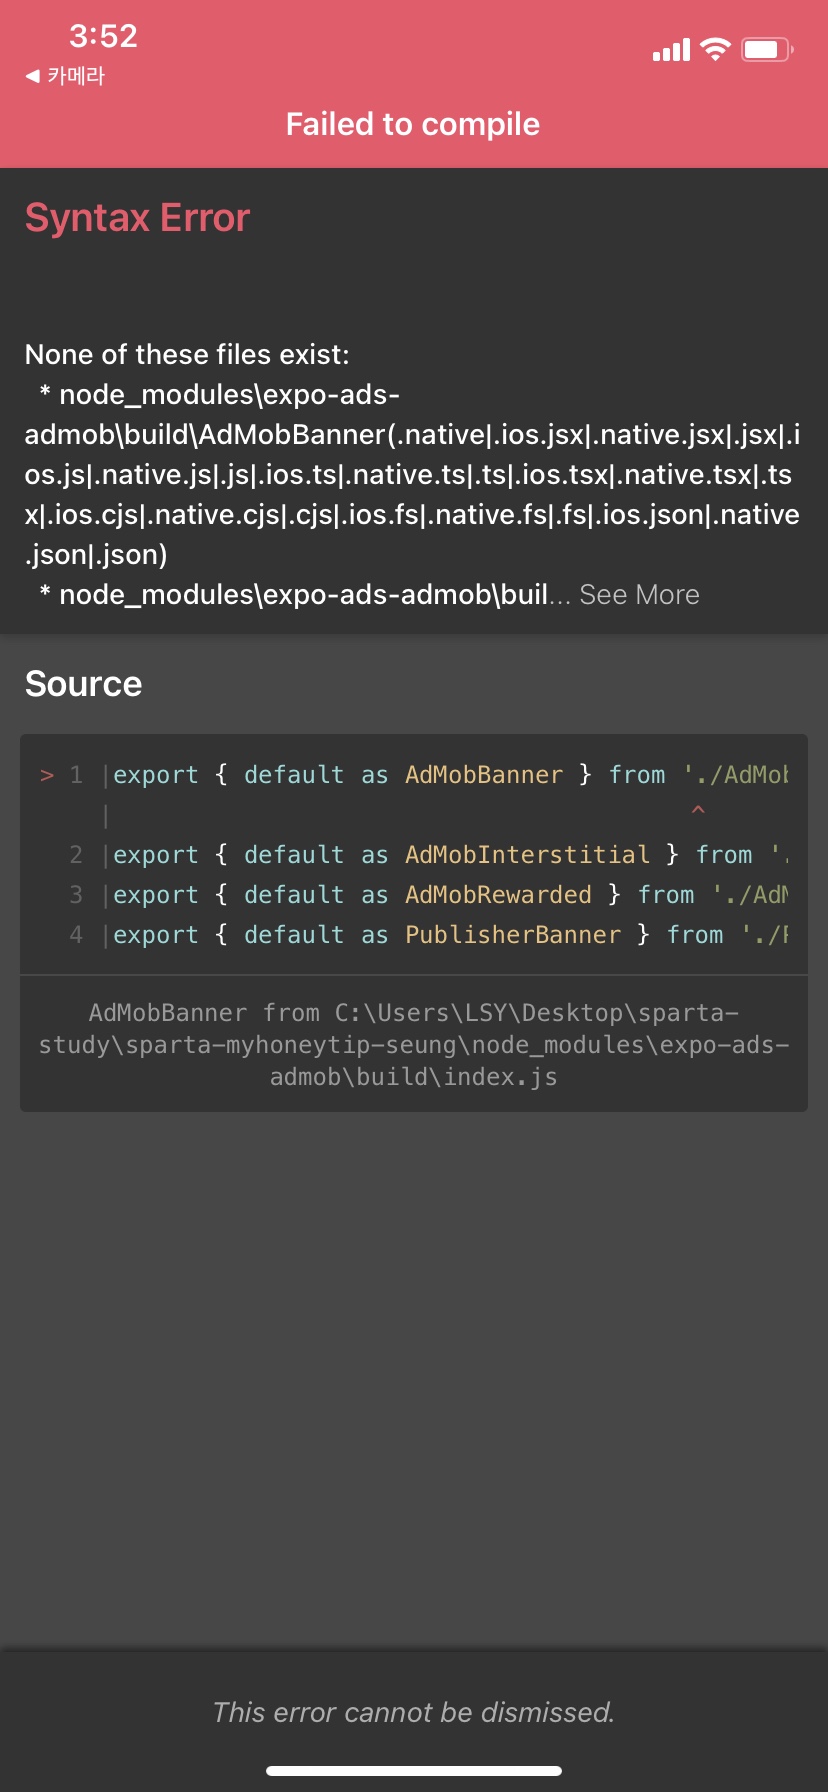Tap the iOS home indicator bar
Screen dimensions: 828x1792
(414, 1771)
